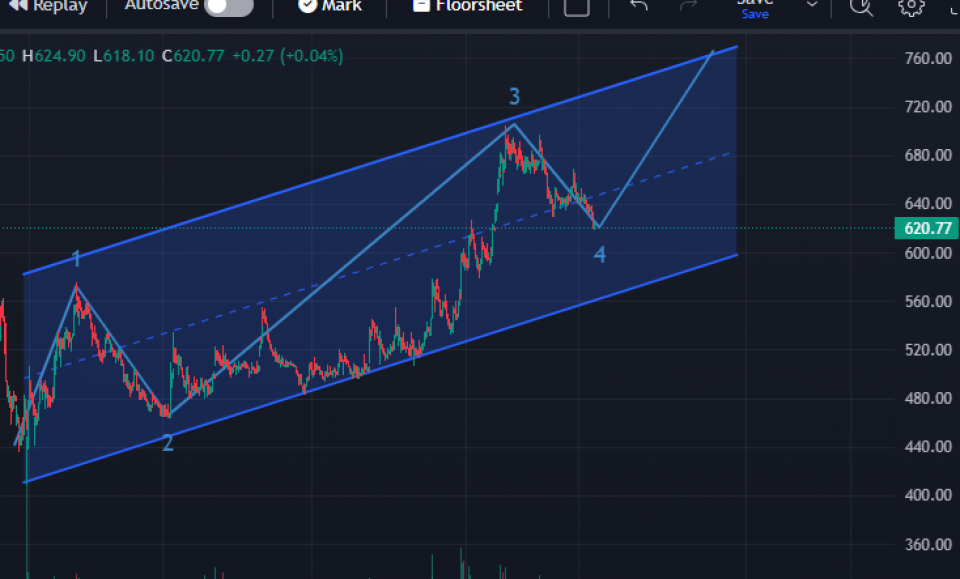Redo the last undone action
The height and width of the screenshot is (579, 960).
688,6
